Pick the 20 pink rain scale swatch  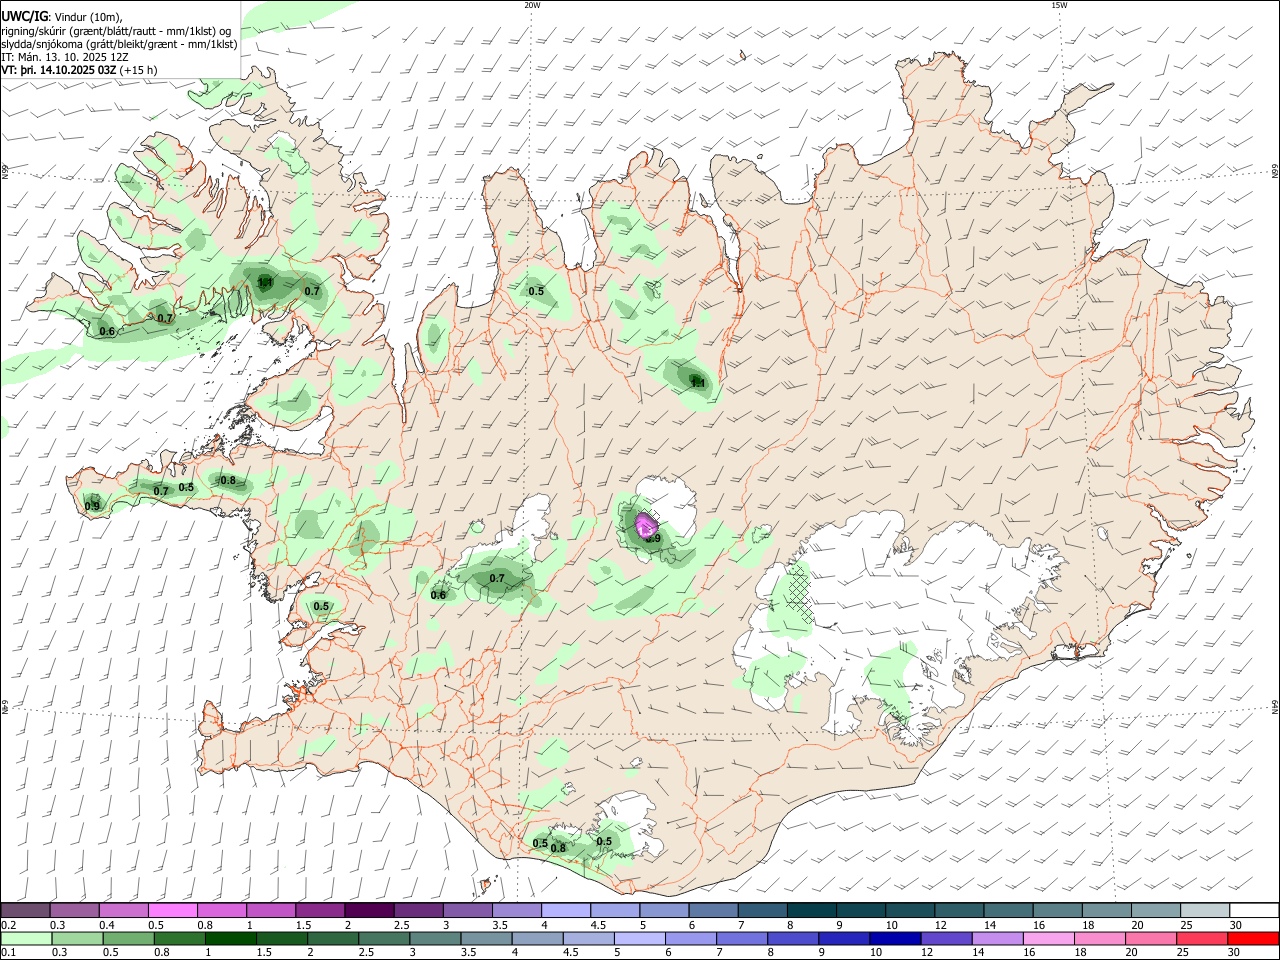1151,939
